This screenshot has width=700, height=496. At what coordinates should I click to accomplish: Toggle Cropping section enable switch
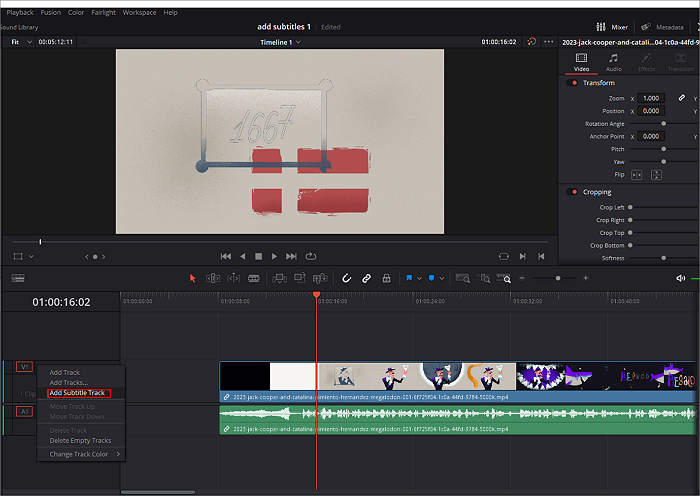tap(572, 192)
